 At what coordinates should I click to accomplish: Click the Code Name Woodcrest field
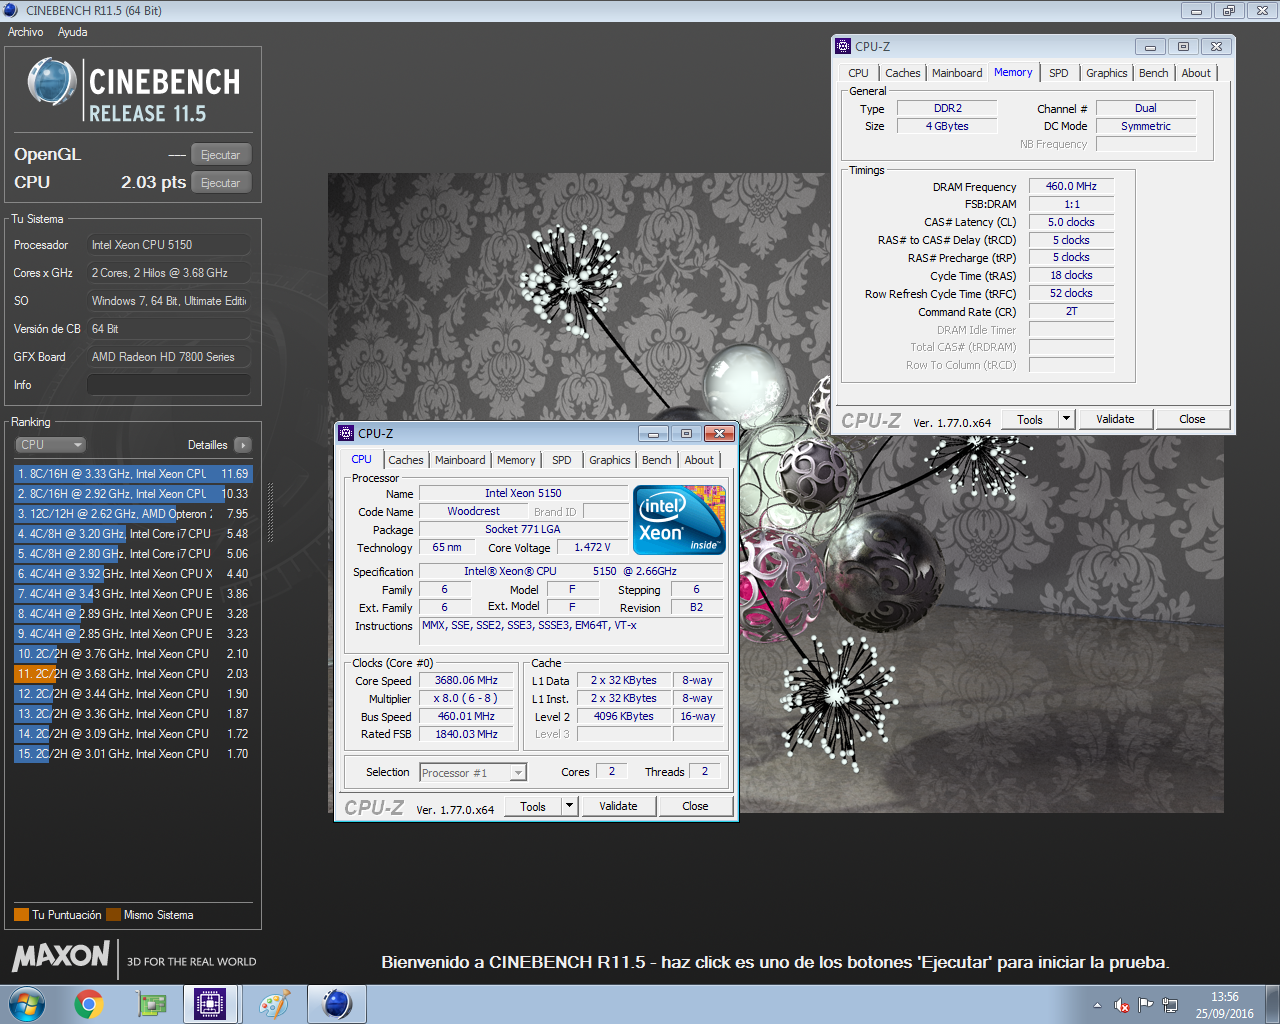pos(473,512)
